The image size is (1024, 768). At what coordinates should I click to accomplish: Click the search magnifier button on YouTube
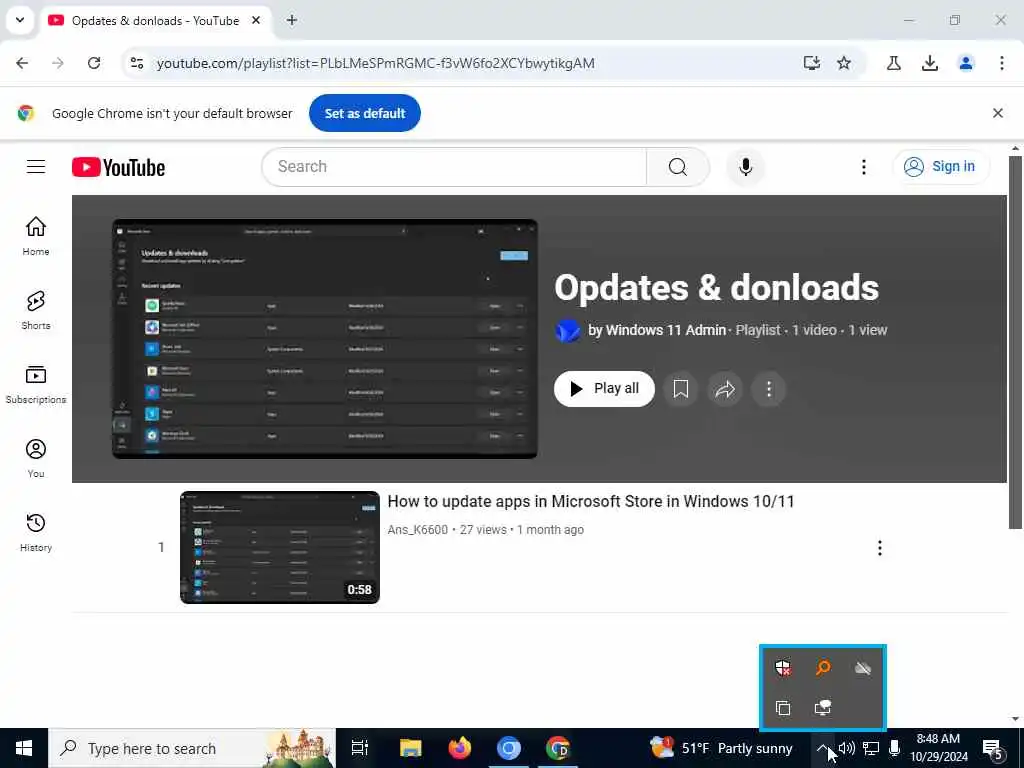(677, 167)
